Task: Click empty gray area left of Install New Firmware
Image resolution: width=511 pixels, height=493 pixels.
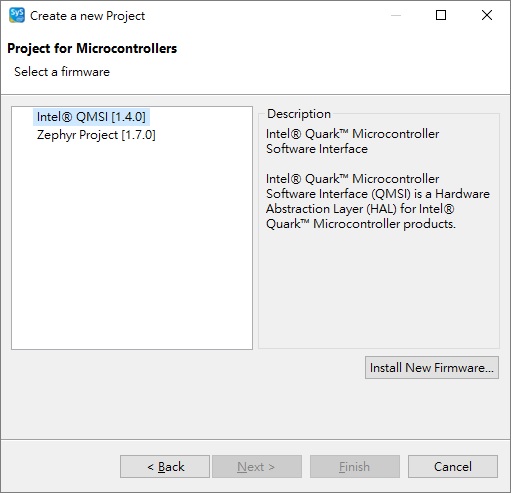Action: click(x=187, y=368)
